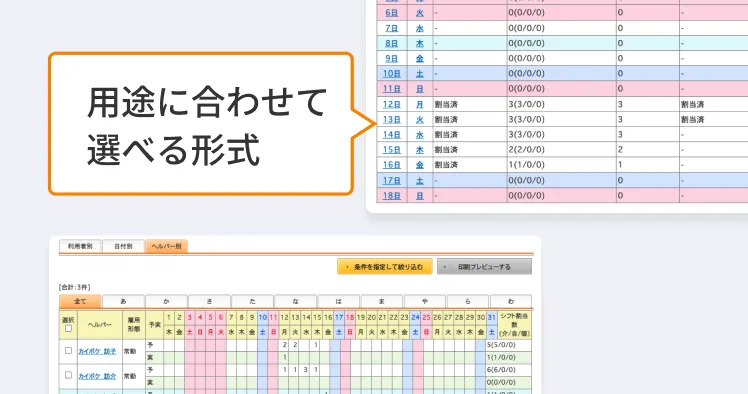This screenshot has height=394, width=748.
Task: Switch to the 利用者別 tab
Action: 80,247
